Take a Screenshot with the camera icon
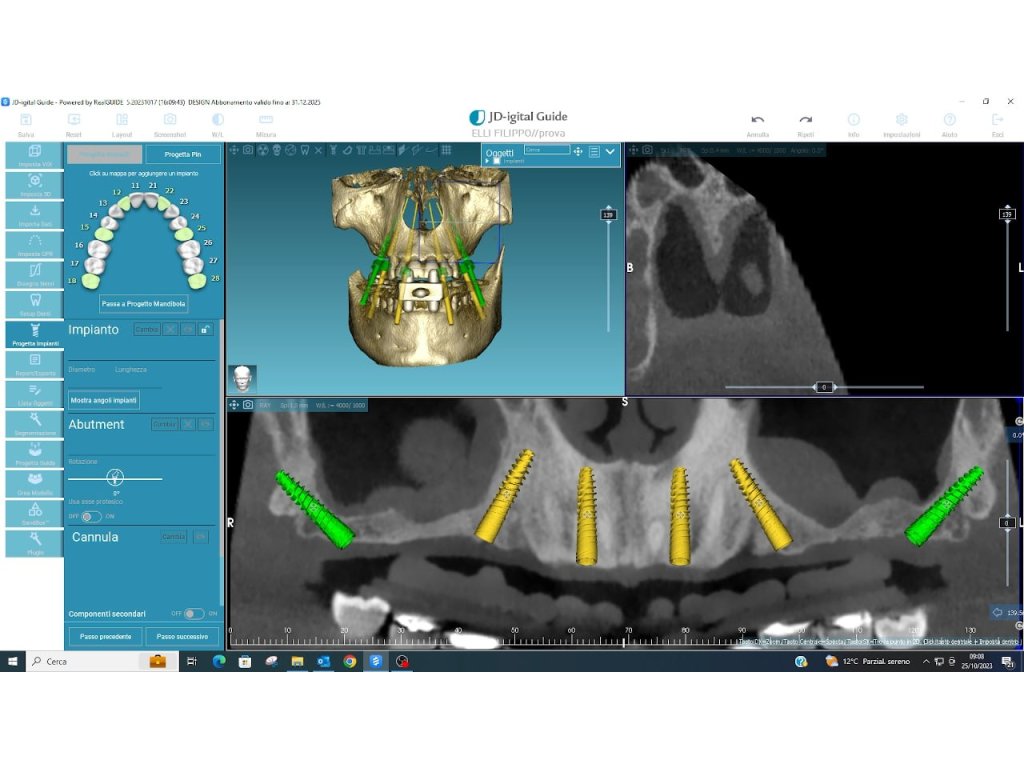This screenshot has width=1024, height=768. (170, 120)
